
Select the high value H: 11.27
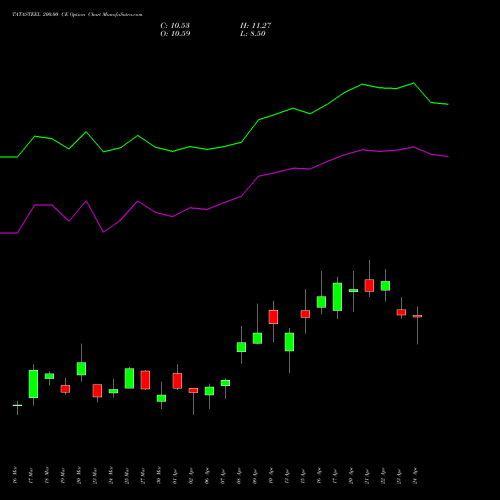point(256,26)
